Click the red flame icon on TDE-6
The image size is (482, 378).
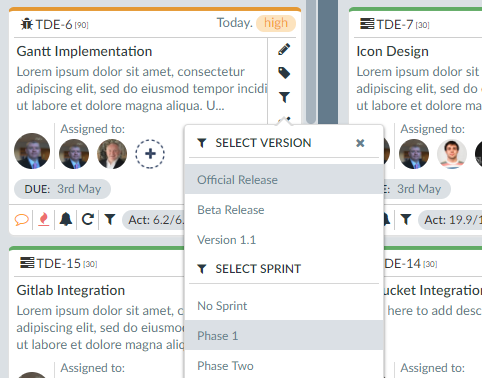tap(44, 220)
